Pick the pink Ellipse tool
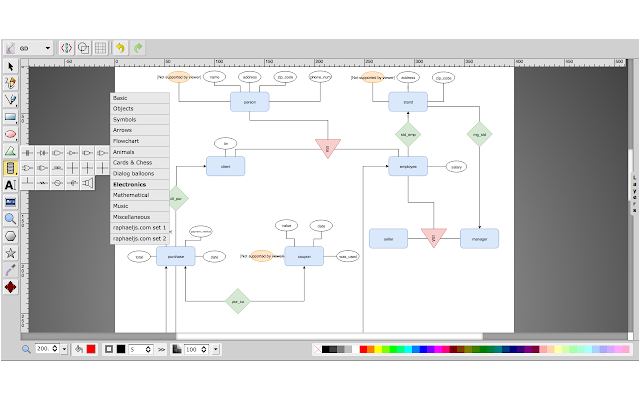The image size is (640, 400). click(11, 134)
